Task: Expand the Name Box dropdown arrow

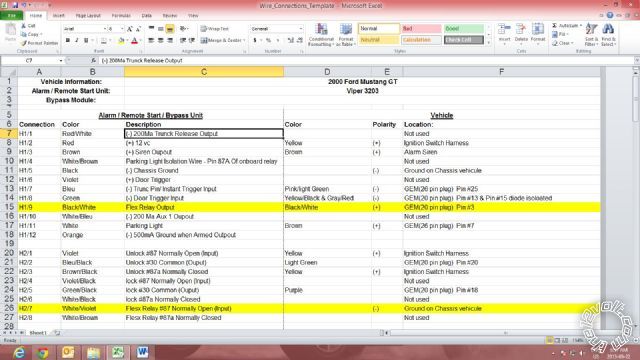Action: pyautogui.click(x=61, y=60)
